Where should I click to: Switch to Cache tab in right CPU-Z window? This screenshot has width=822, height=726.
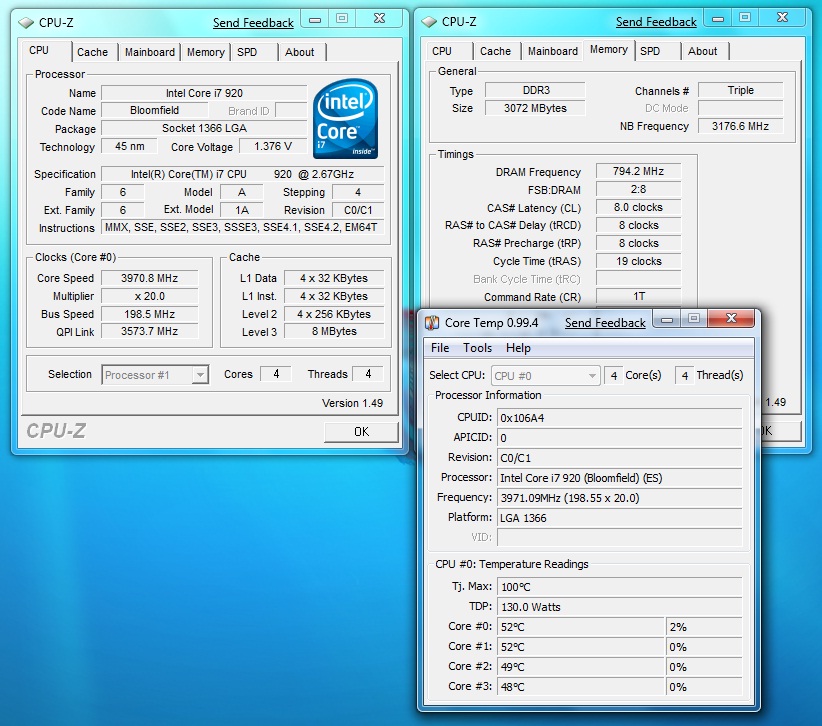(495, 51)
